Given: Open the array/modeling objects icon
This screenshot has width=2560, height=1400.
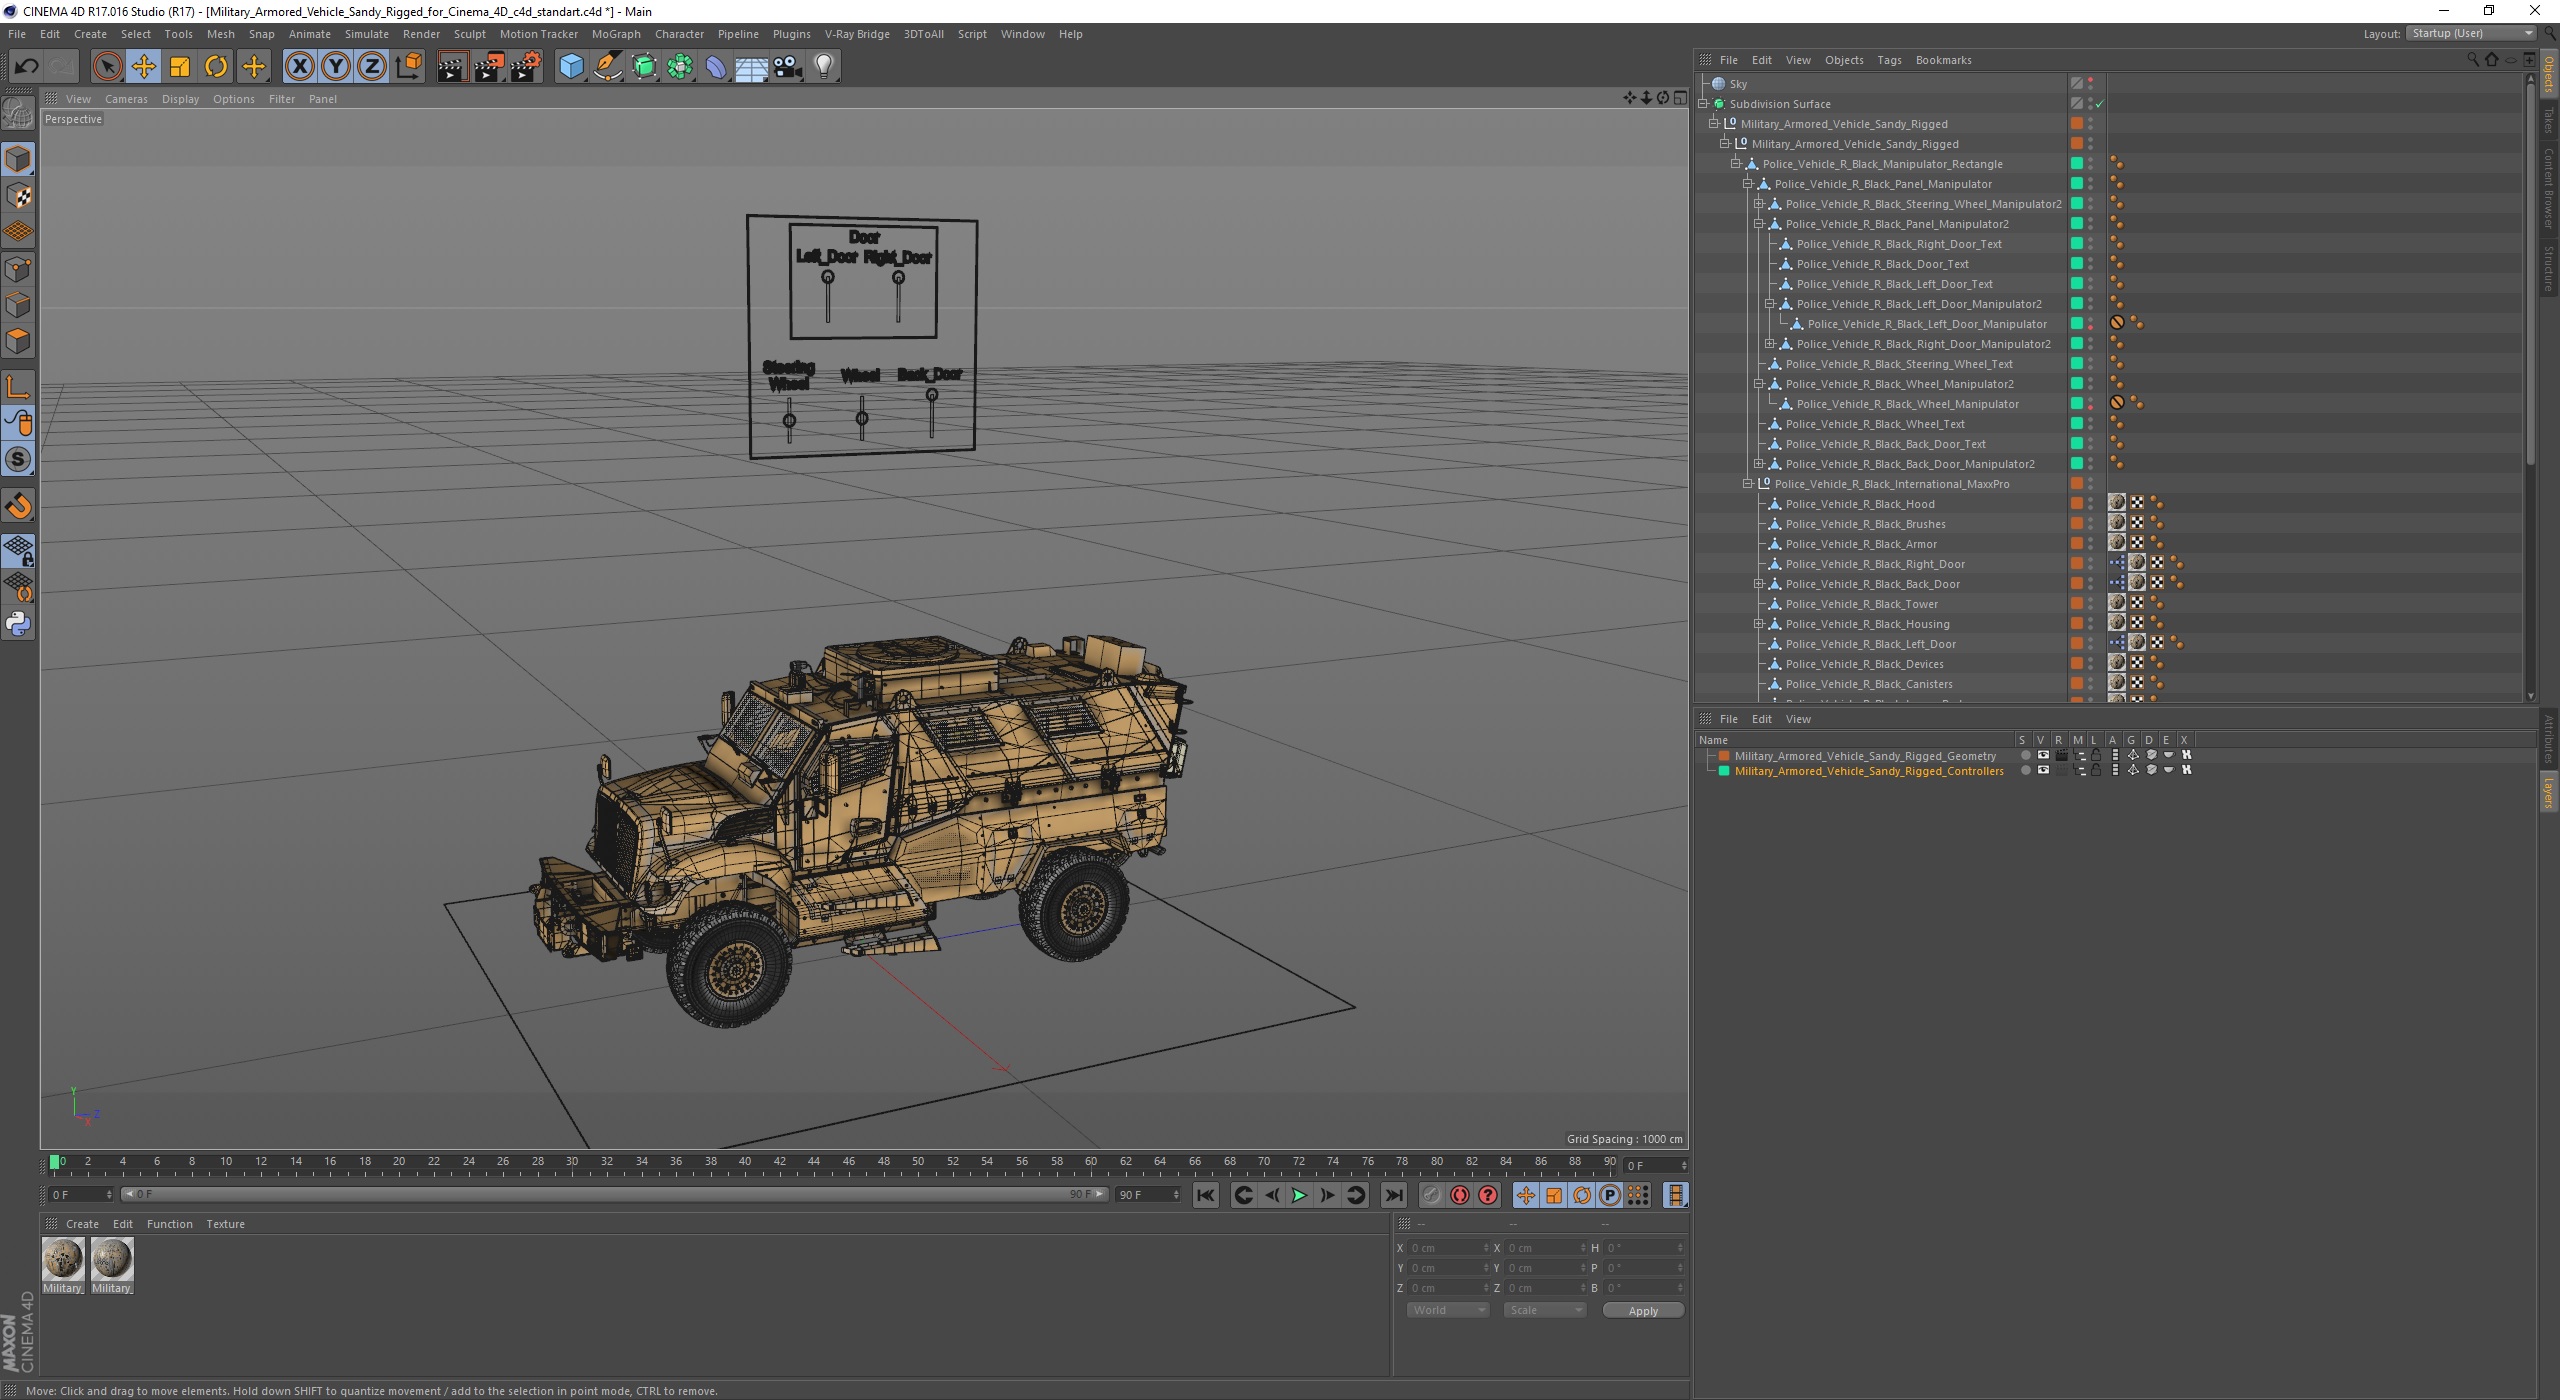Looking at the screenshot, I should [680, 67].
